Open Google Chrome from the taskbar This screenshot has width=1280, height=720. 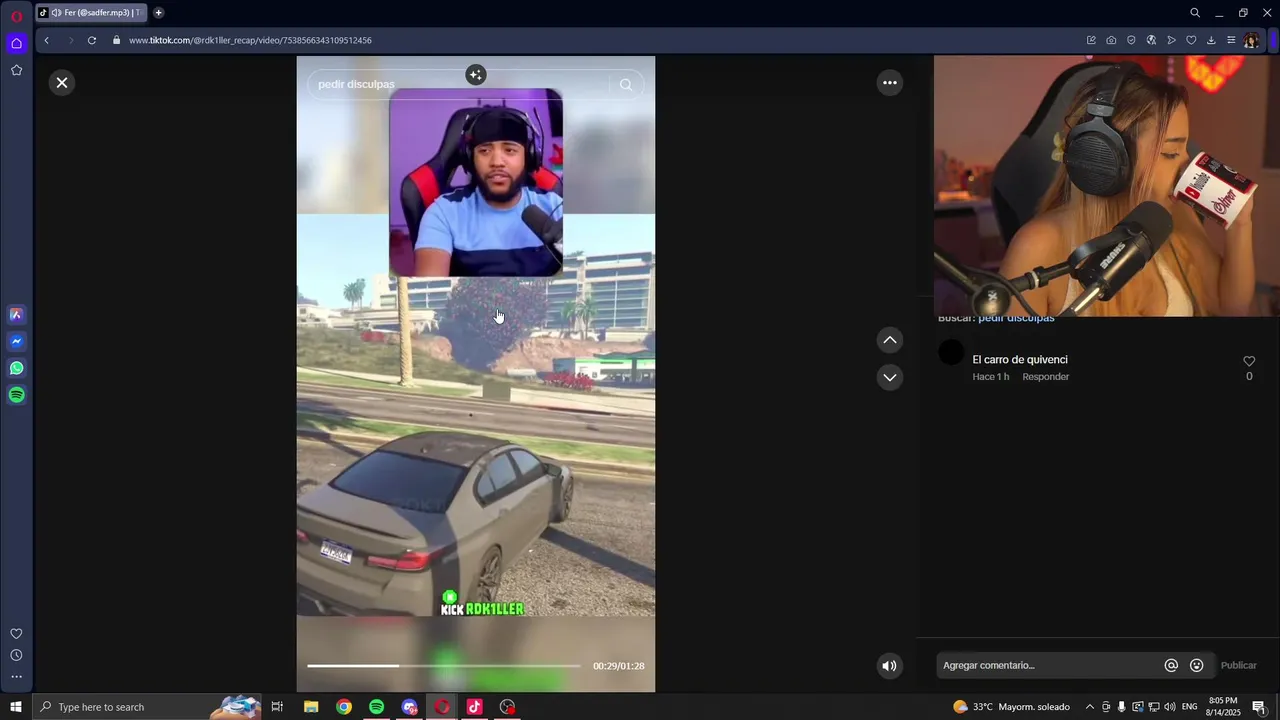(x=344, y=707)
